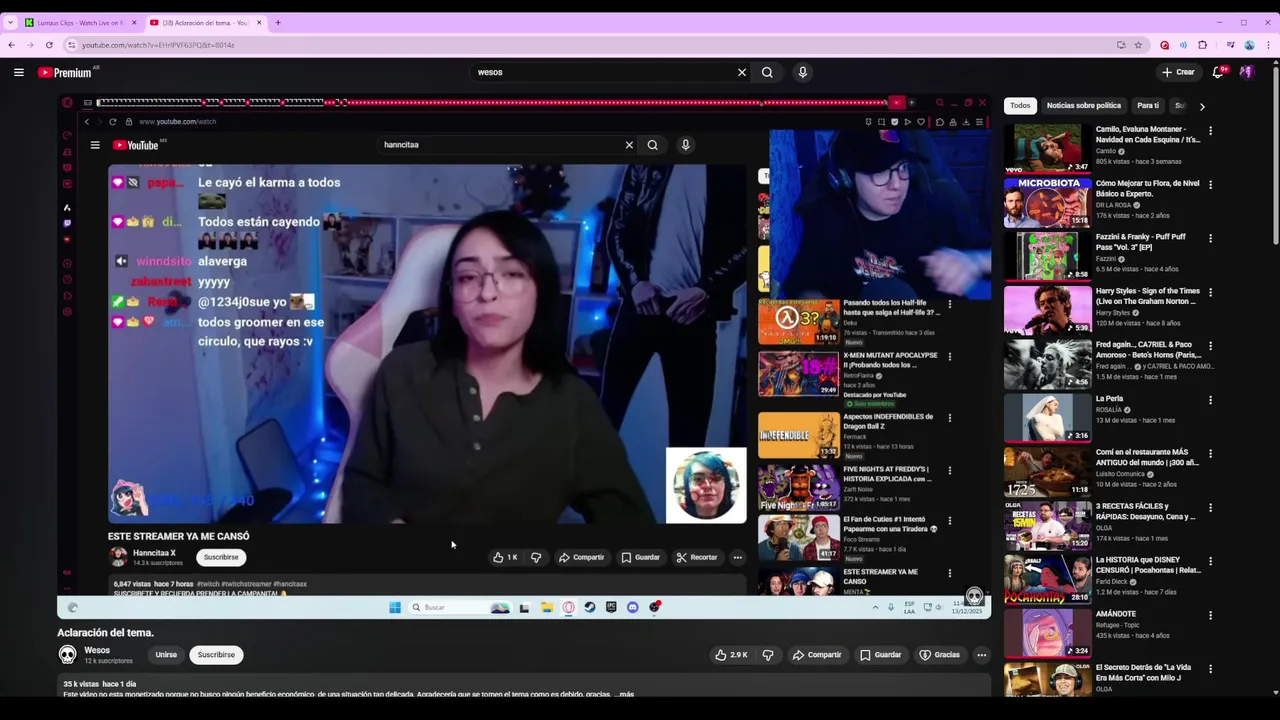Click the install-app icon in address bar
Screen dimensions: 1280x720
1121,45
